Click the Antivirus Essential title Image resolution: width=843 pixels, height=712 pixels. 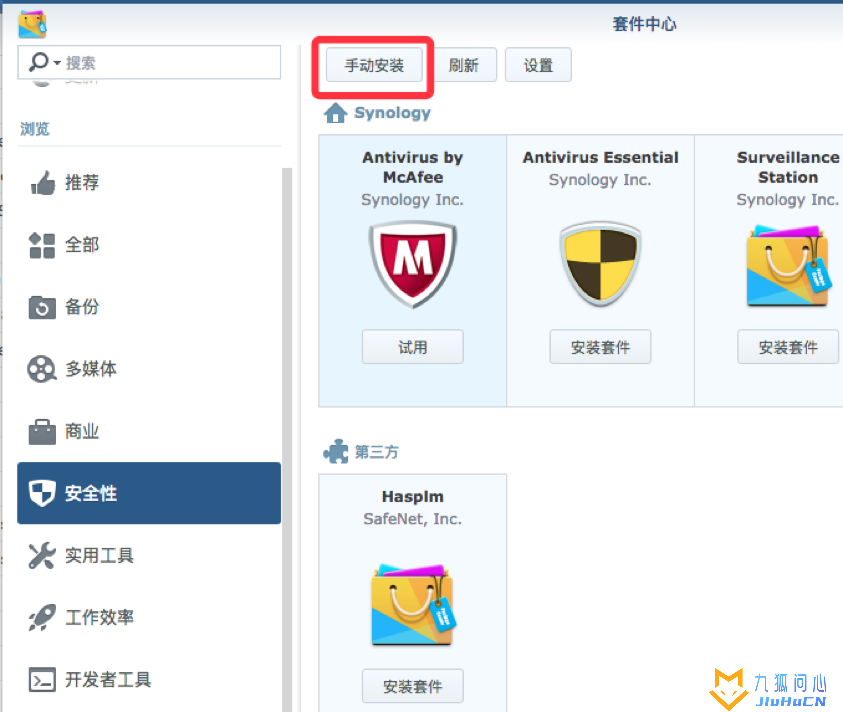(601, 158)
